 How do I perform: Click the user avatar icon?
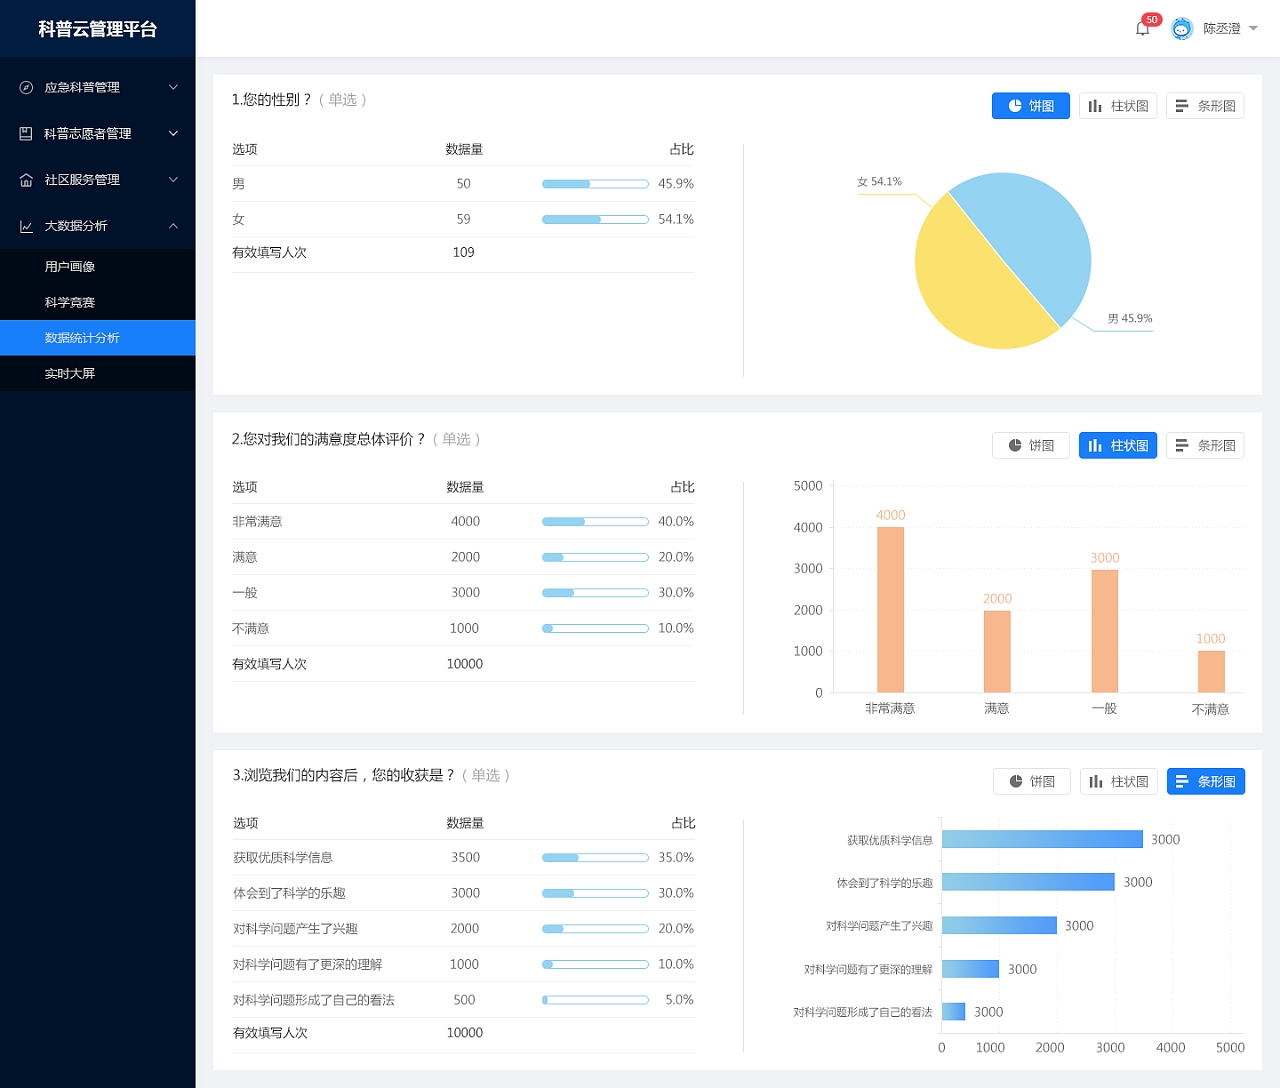click(x=1182, y=29)
